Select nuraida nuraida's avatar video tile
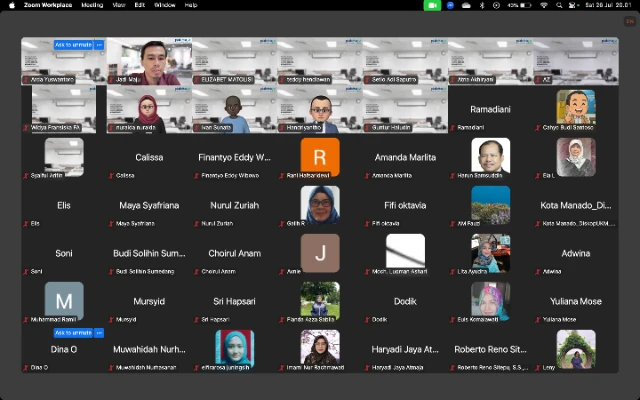Screen dimensions: 640x400 pos(149,109)
